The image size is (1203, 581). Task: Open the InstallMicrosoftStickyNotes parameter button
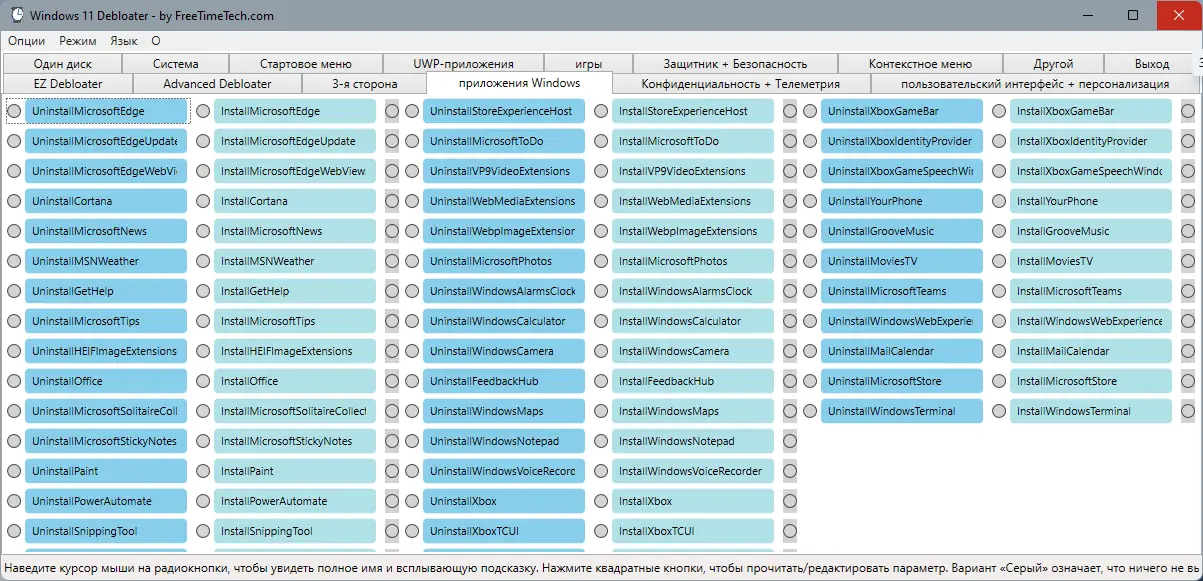(295, 441)
